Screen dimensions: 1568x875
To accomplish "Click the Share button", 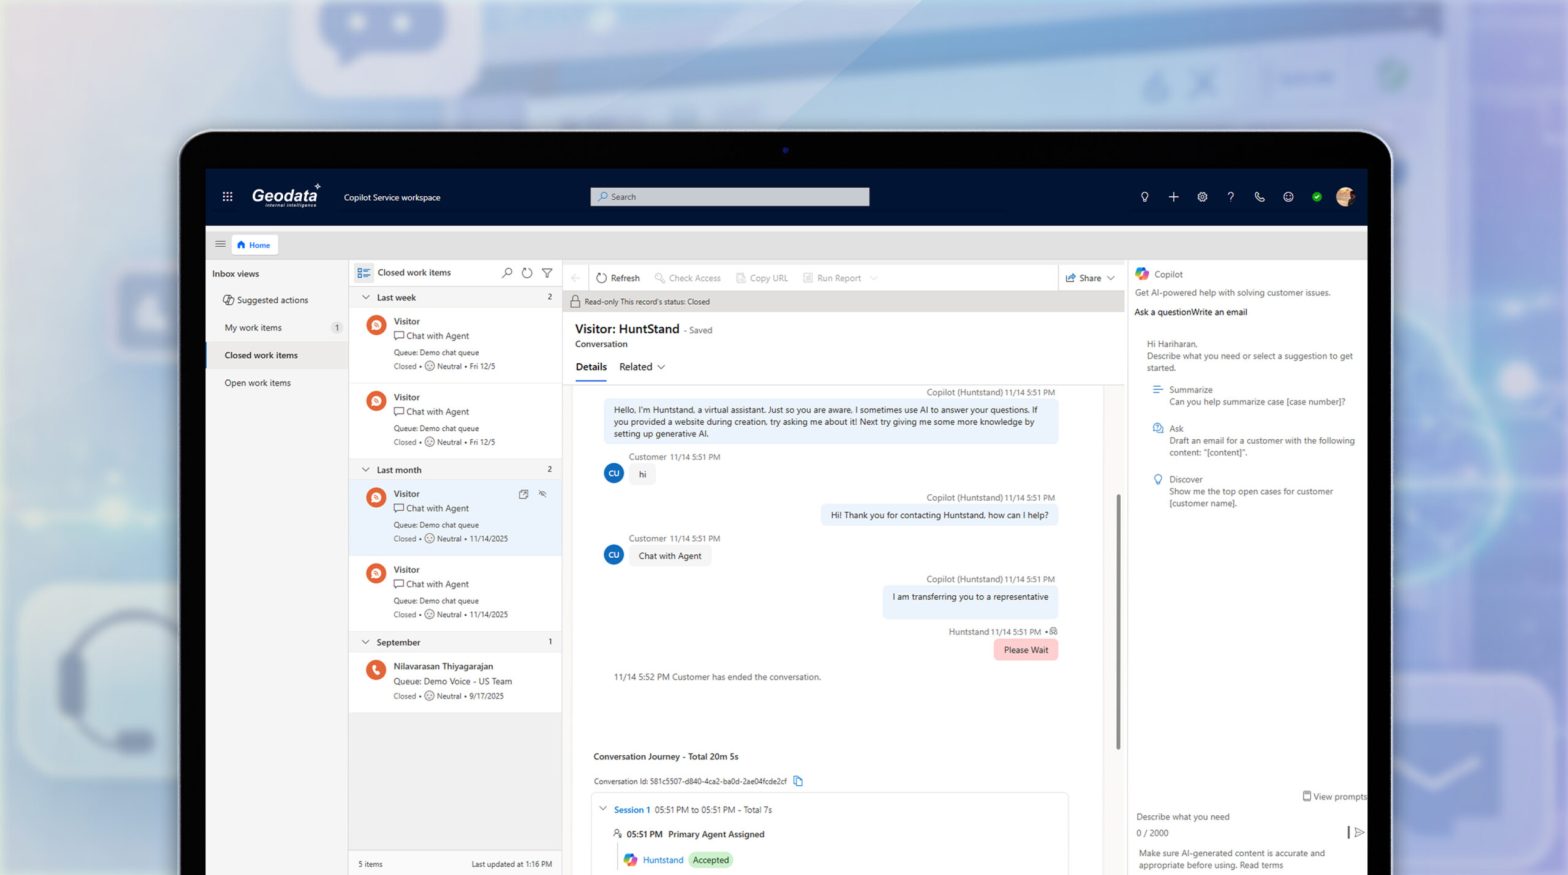I will coord(1083,278).
